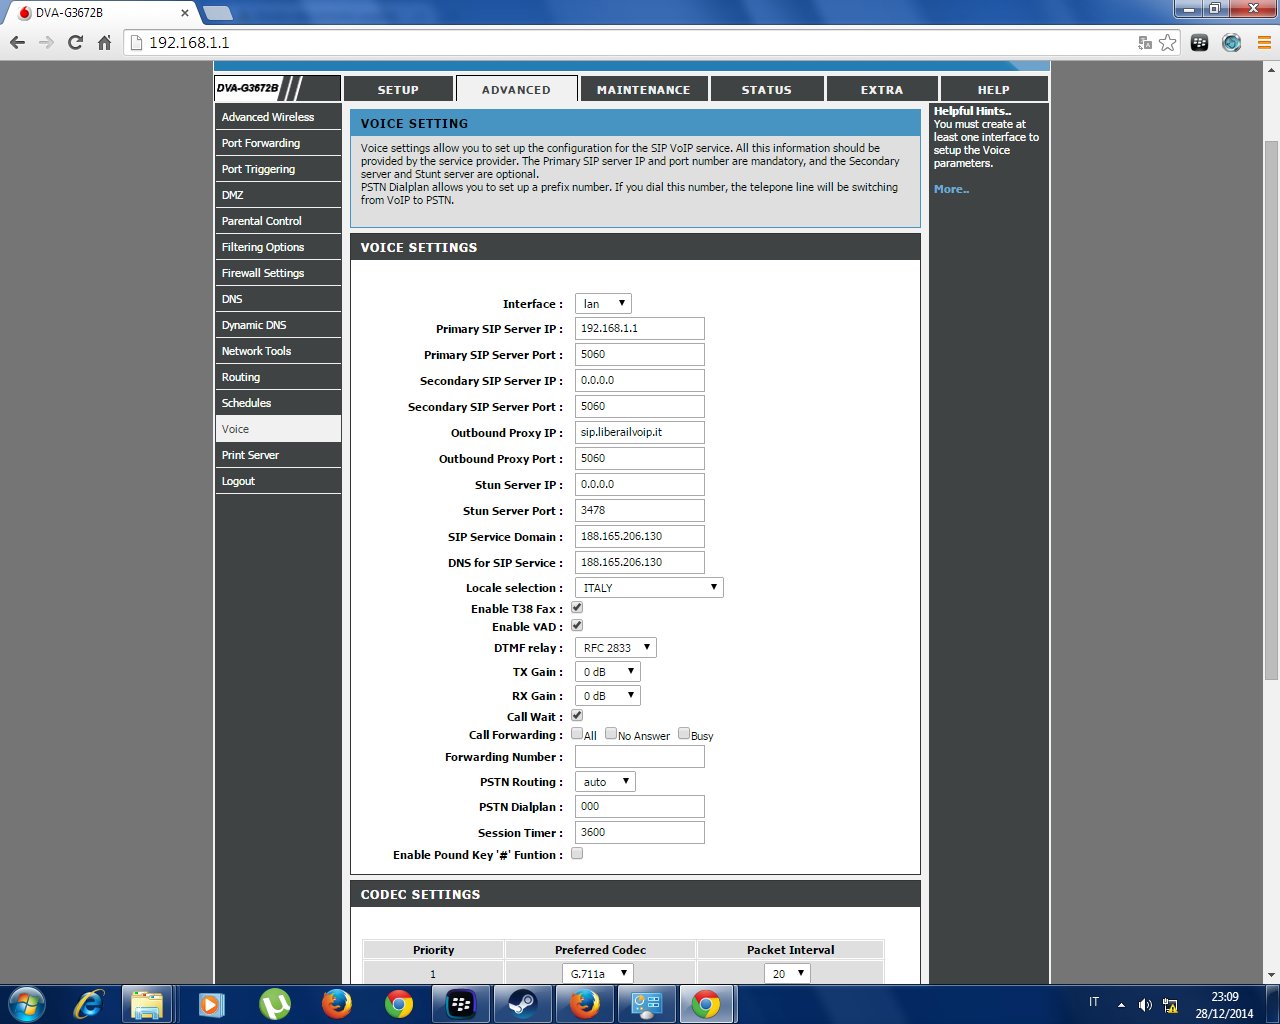Open the media player taskbar icon

(211, 1003)
